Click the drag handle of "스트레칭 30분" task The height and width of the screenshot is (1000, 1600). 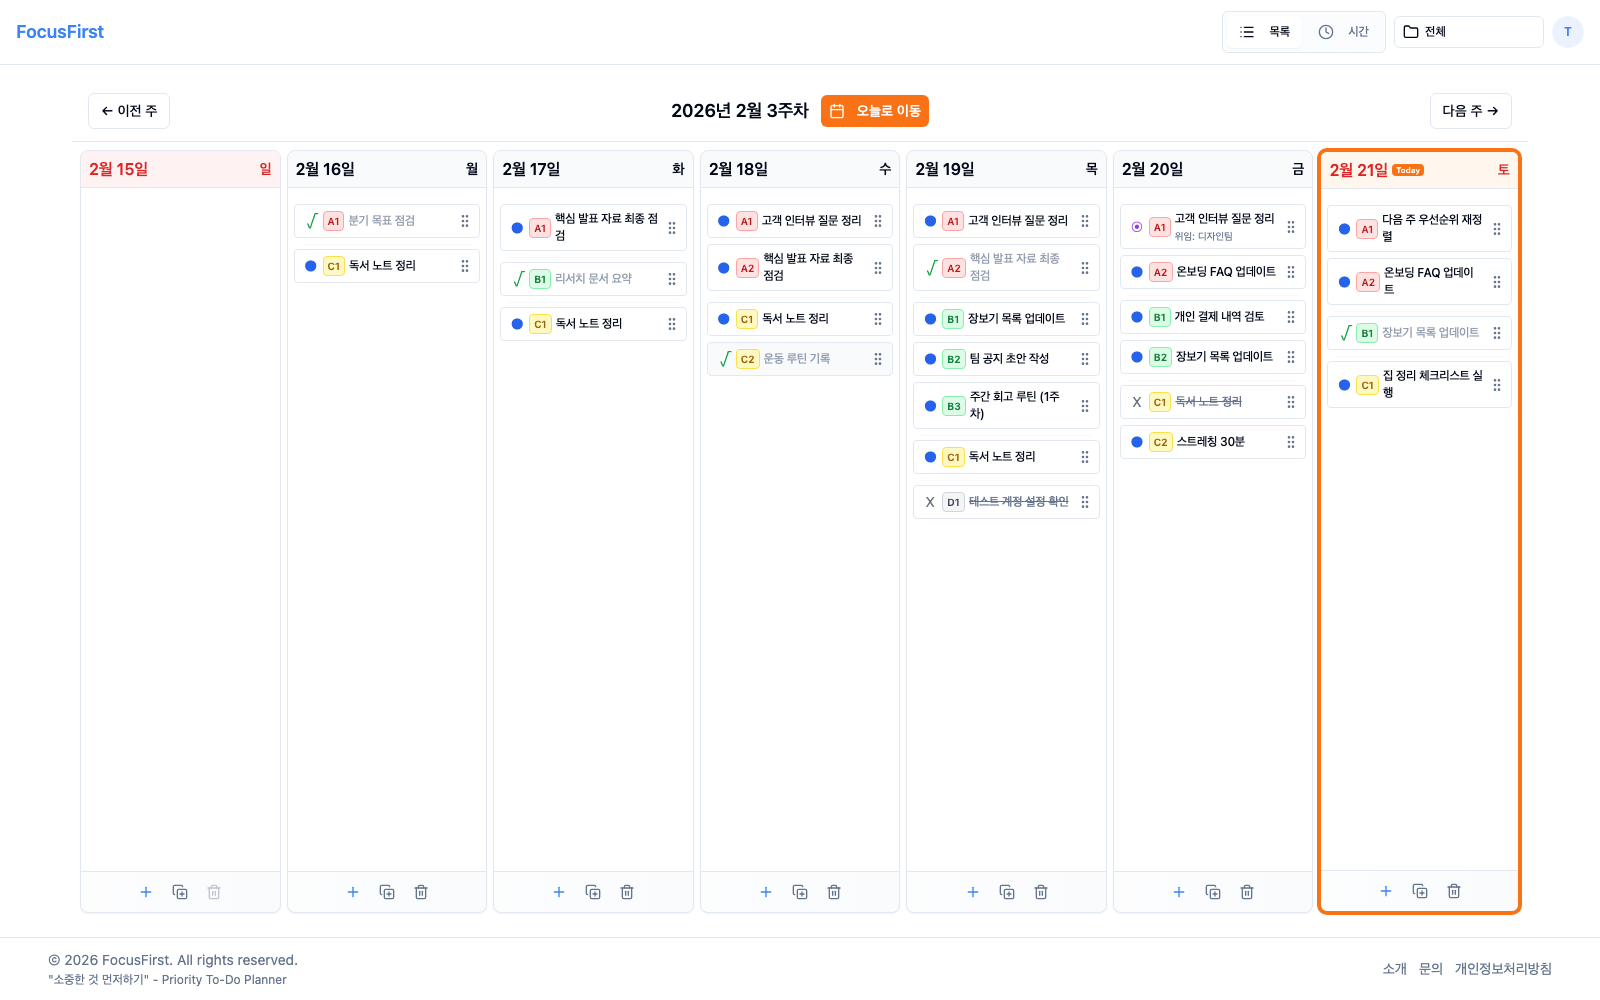1293,441
